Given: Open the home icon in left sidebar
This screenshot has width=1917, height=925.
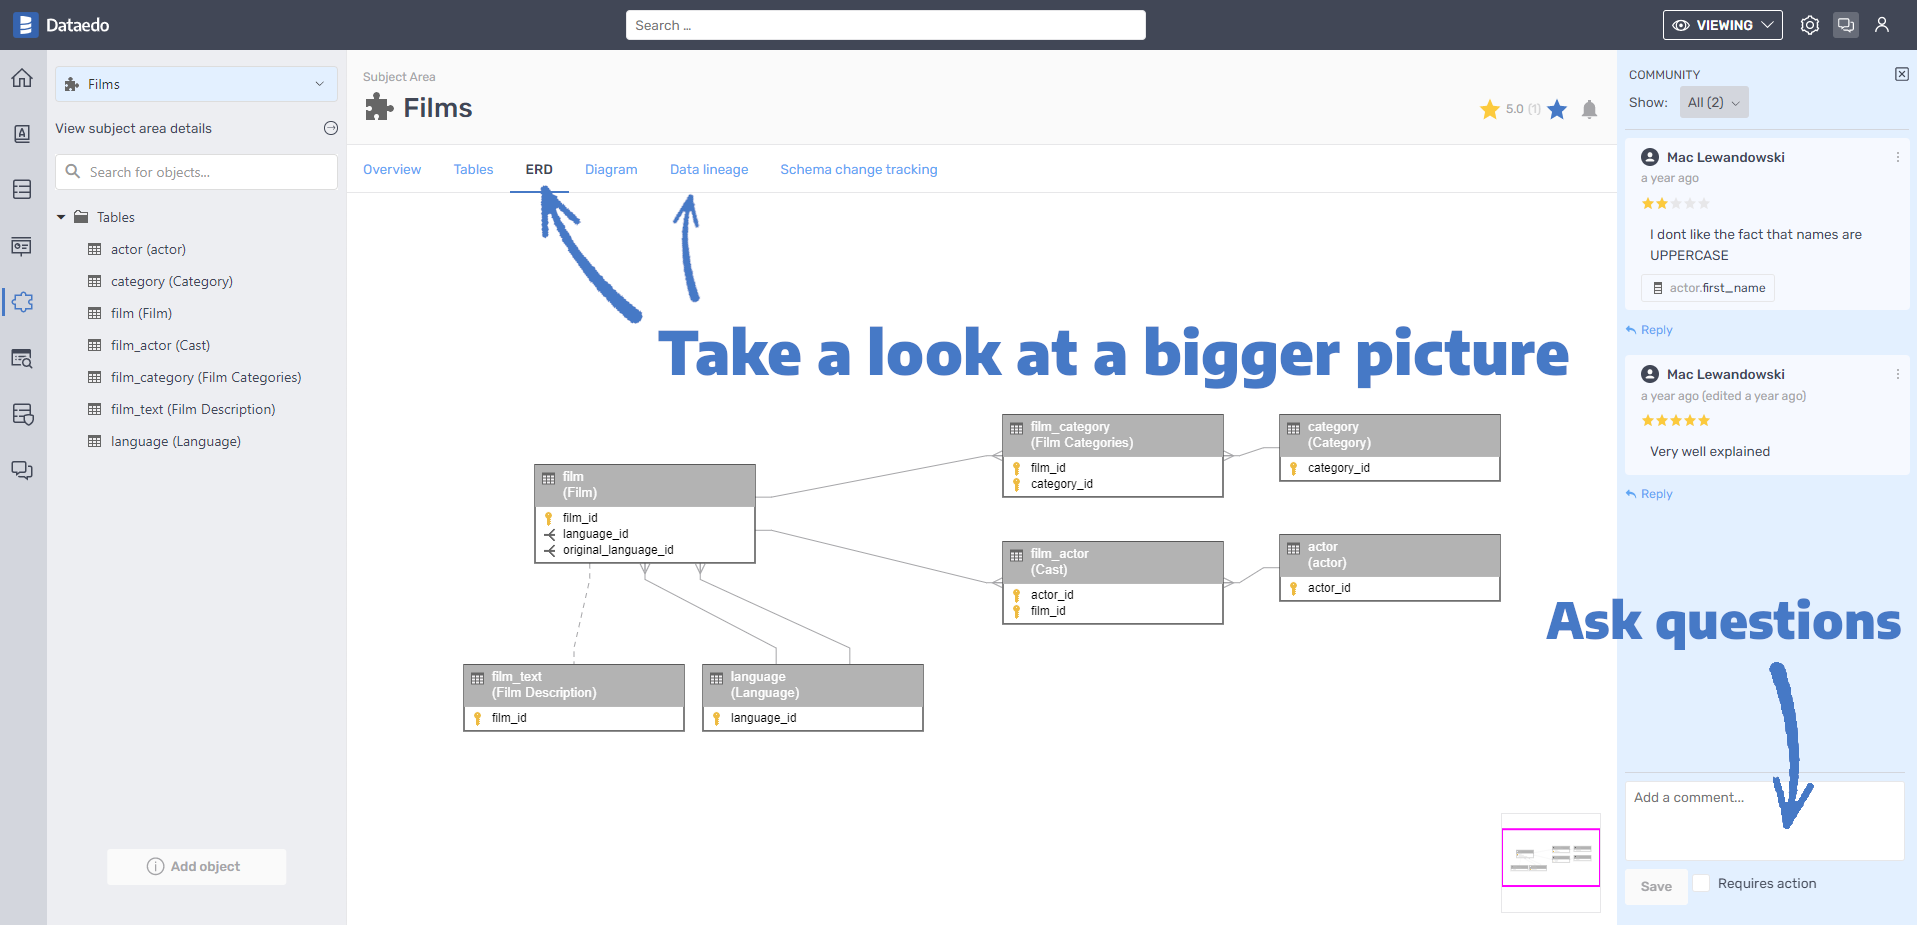Looking at the screenshot, I should point(22,78).
